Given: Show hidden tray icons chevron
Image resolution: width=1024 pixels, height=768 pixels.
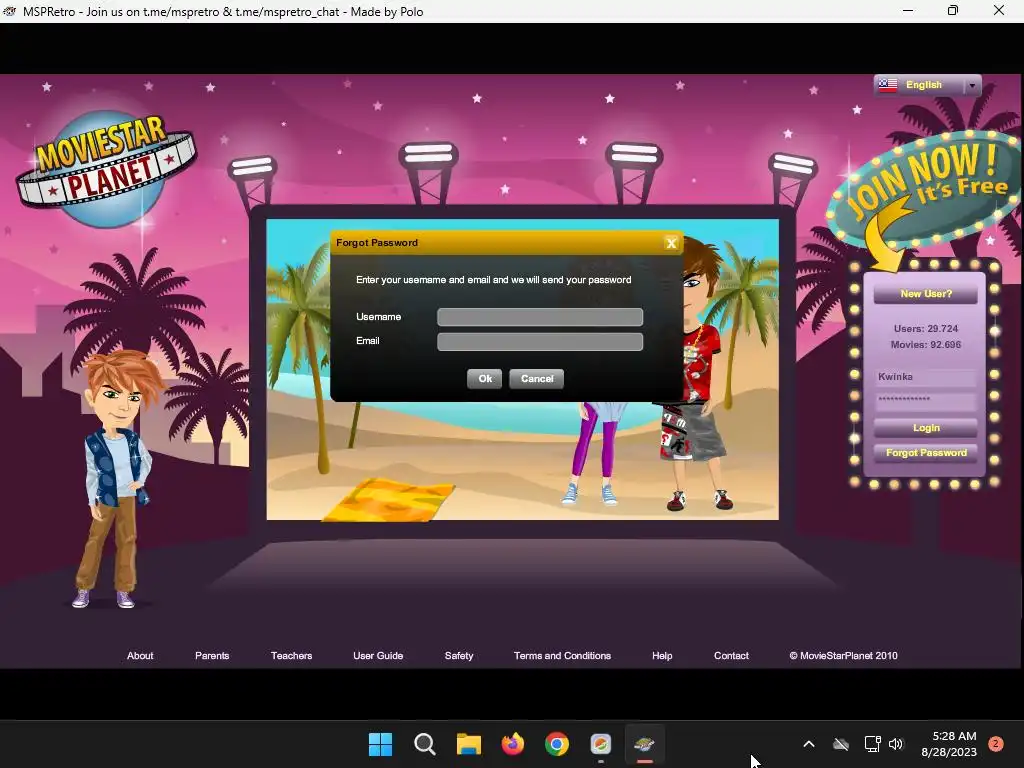Looking at the screenshot, I should 808,744.
